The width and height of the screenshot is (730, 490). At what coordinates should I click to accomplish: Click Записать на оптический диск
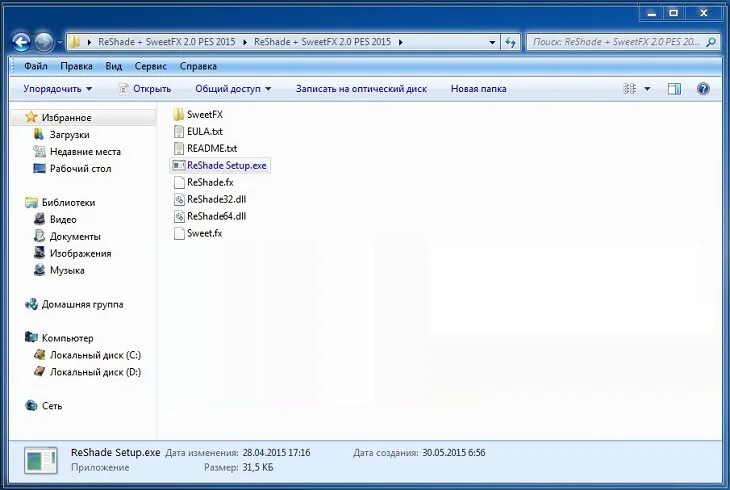[x=361, y=88]
